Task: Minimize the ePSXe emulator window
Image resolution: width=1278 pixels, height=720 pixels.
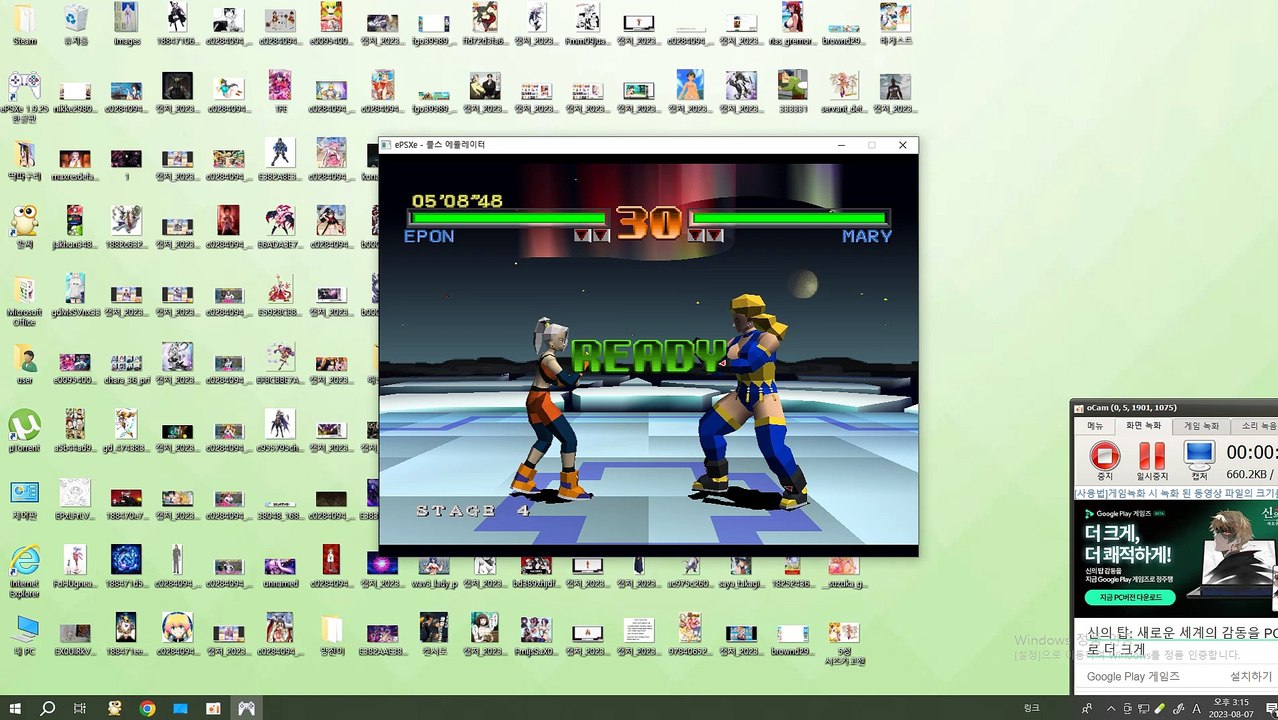Action: click(x=841, y=145)
